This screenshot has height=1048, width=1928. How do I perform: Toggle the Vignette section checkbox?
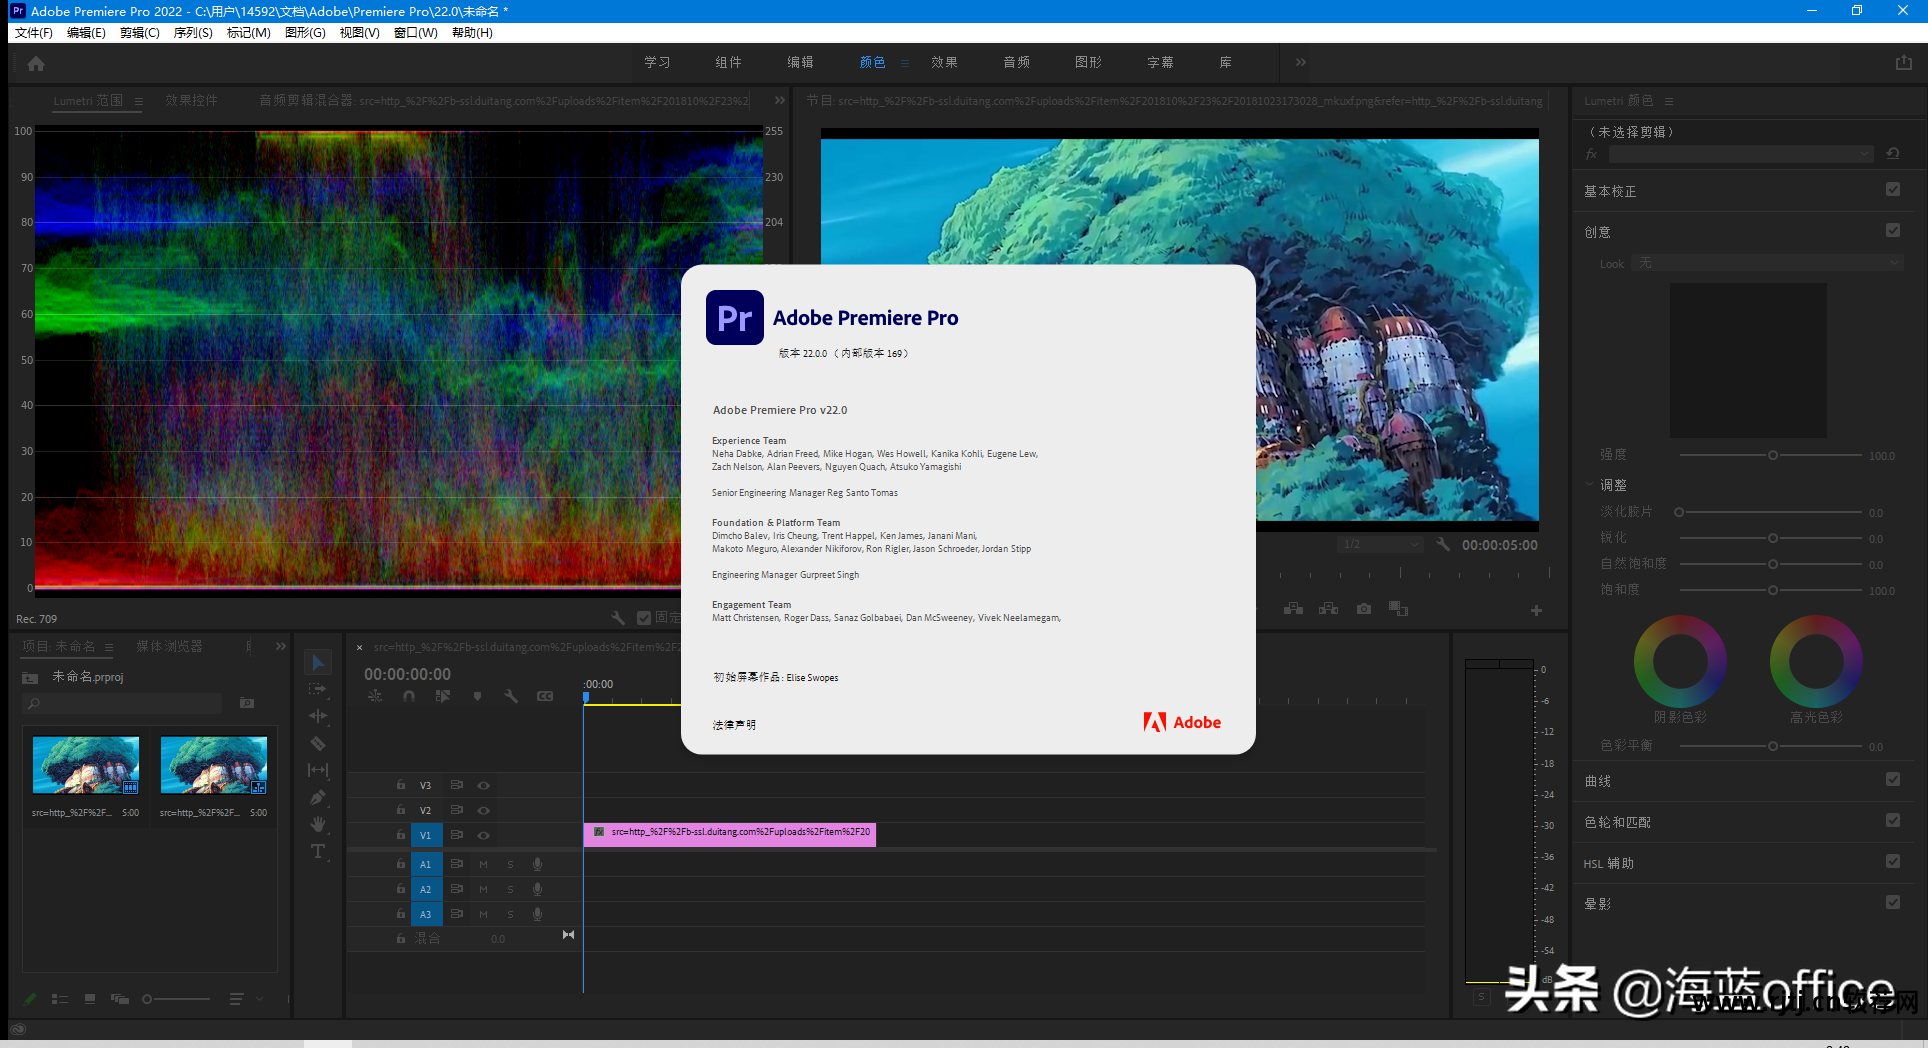coord(1893,902)
